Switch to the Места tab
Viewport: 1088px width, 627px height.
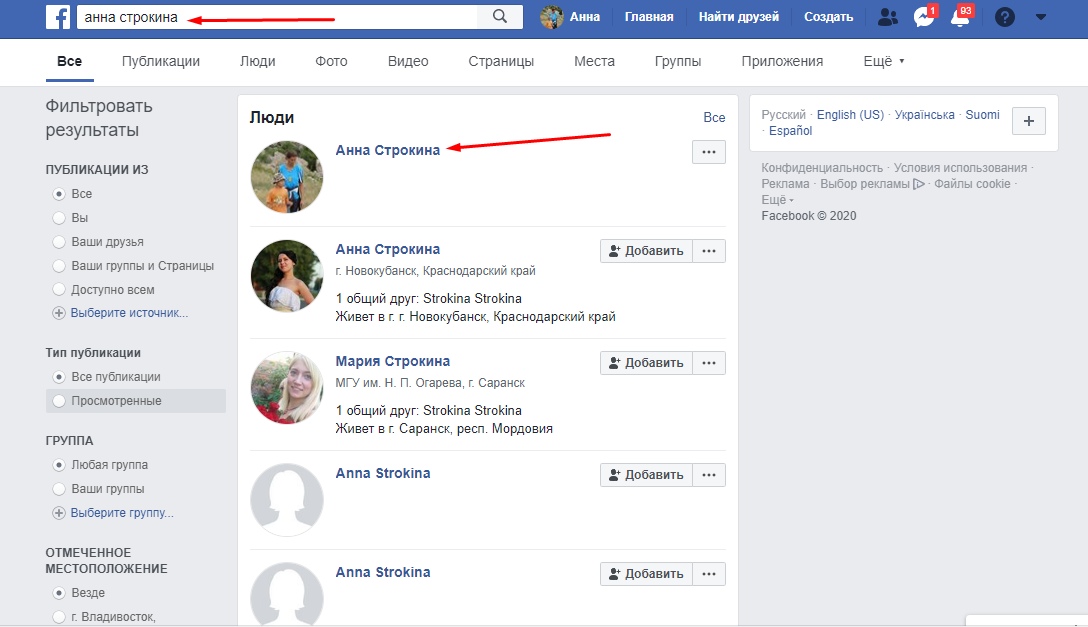[594, 61]
